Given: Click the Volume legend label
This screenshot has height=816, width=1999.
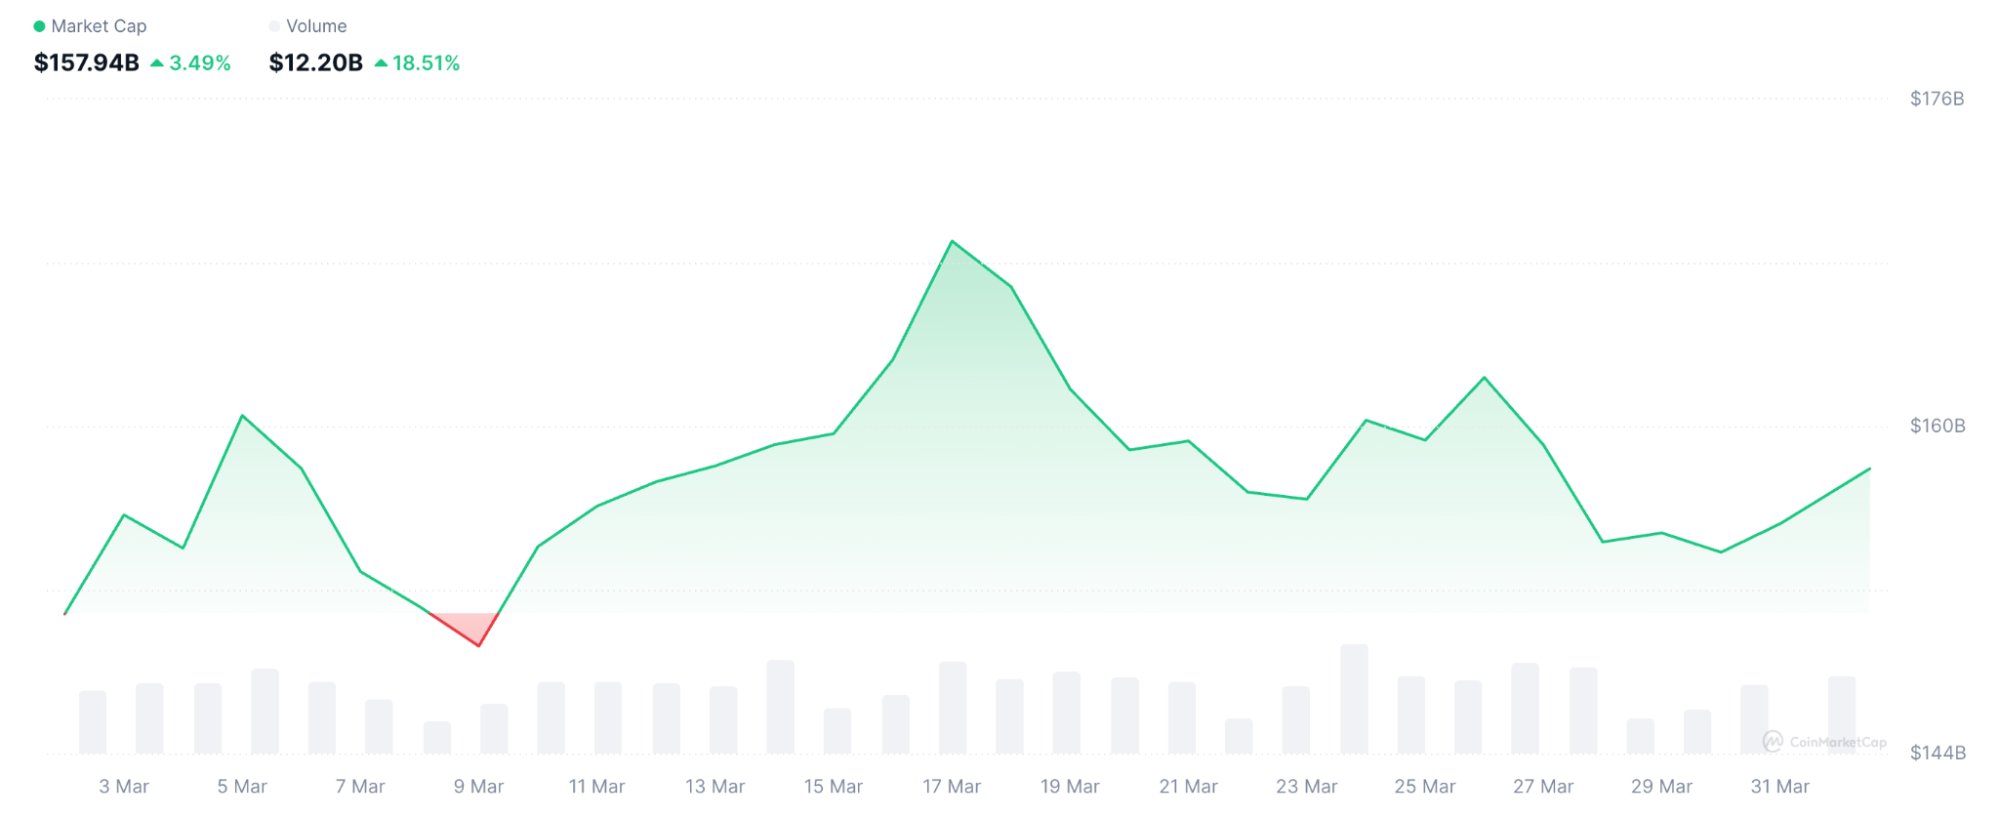Looking at the screenshot, I should tap(316, 26).
